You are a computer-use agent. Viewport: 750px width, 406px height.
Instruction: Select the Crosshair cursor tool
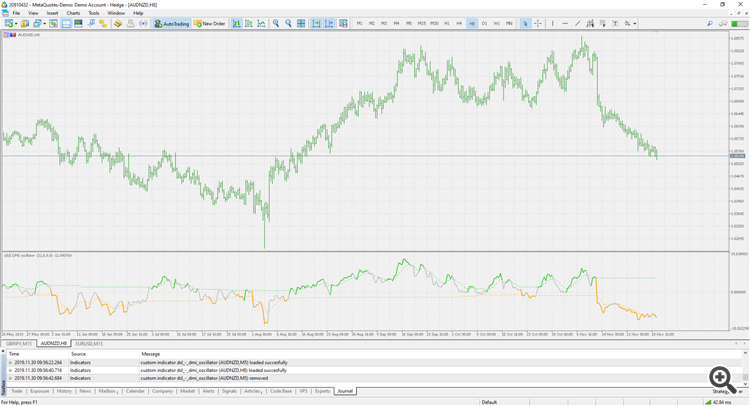(538, 23)
